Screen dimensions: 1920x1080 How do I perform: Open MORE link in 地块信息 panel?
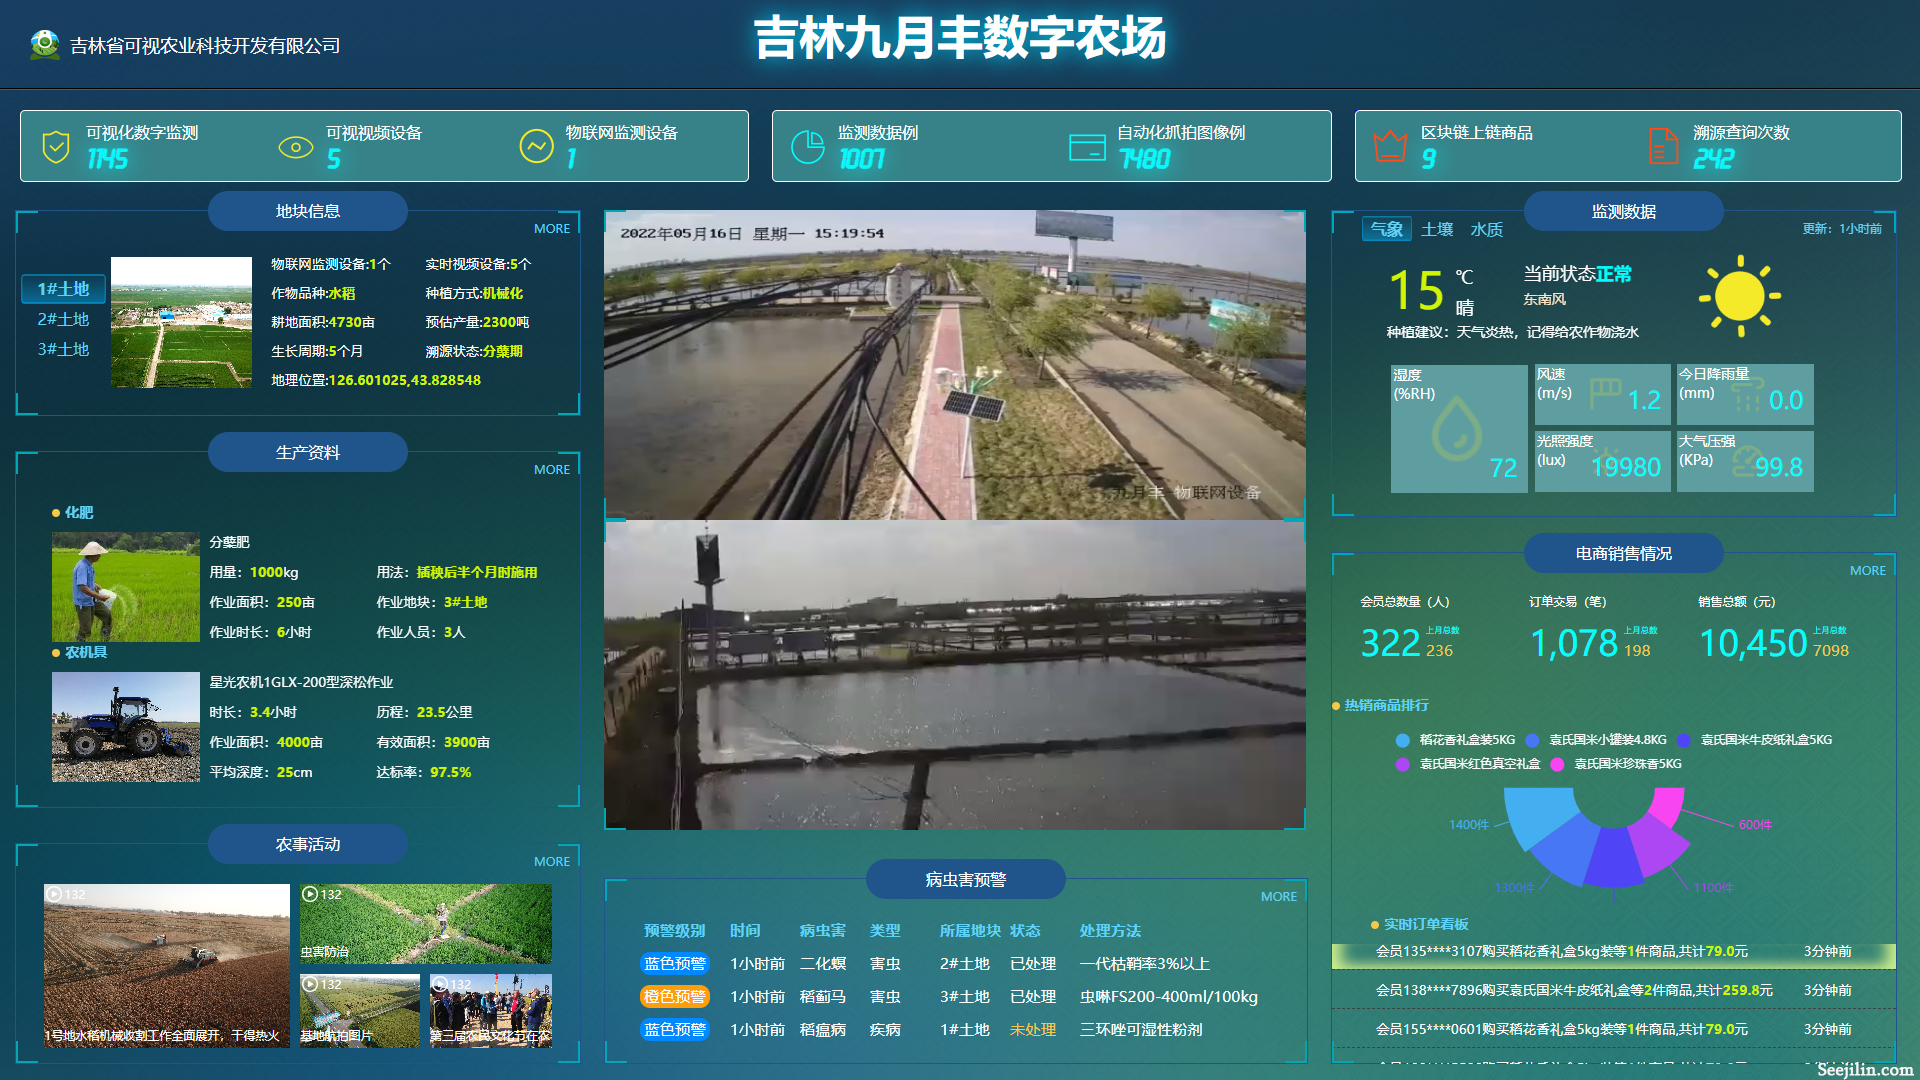click(x=551, y=229)
